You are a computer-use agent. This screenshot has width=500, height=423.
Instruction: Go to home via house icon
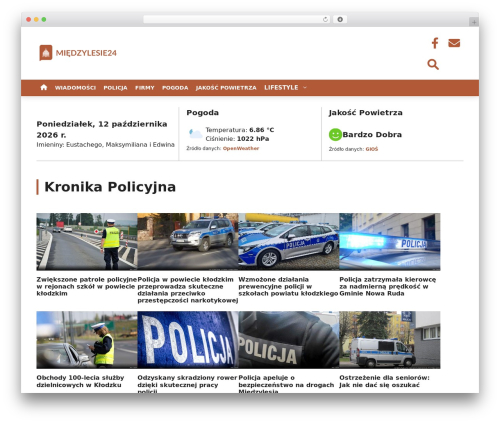click(44, 87)
